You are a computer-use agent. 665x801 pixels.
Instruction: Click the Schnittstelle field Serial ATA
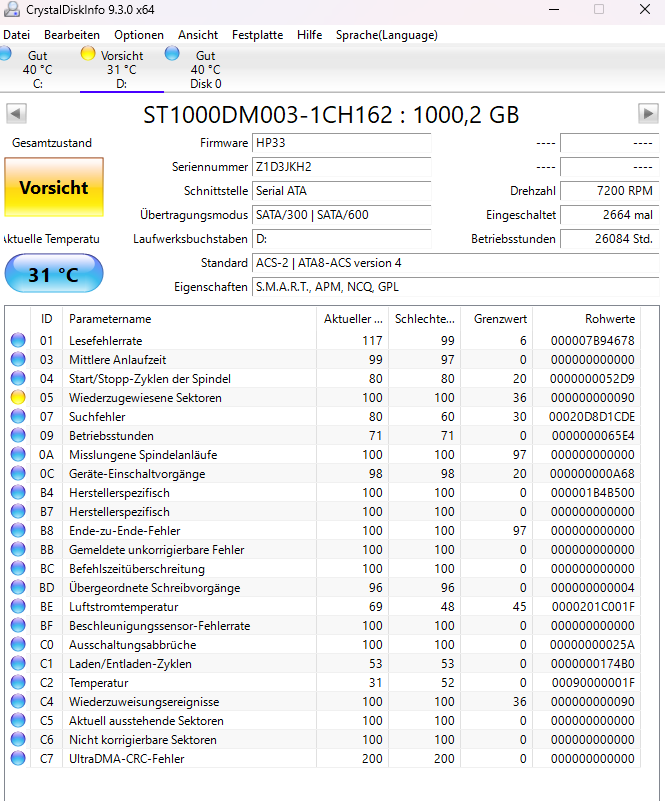342,191
